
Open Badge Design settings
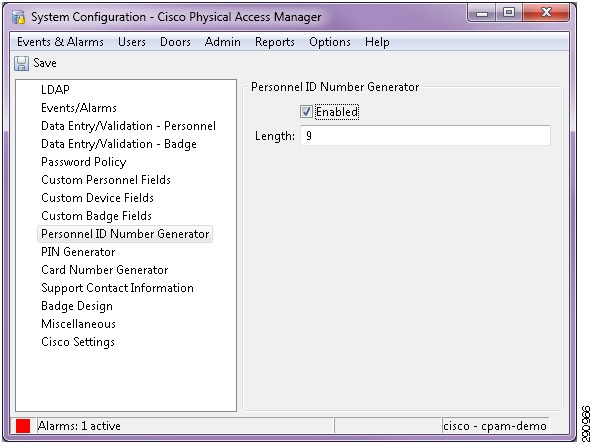point(77,306)
